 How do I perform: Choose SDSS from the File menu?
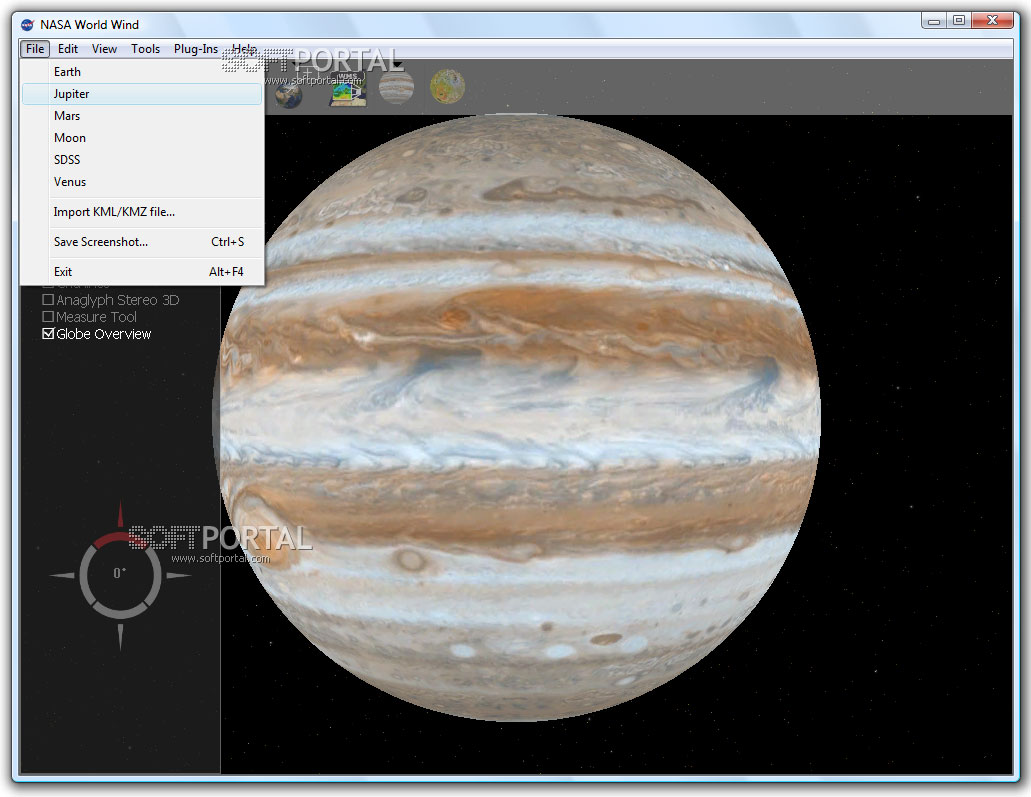pos(142,160)
